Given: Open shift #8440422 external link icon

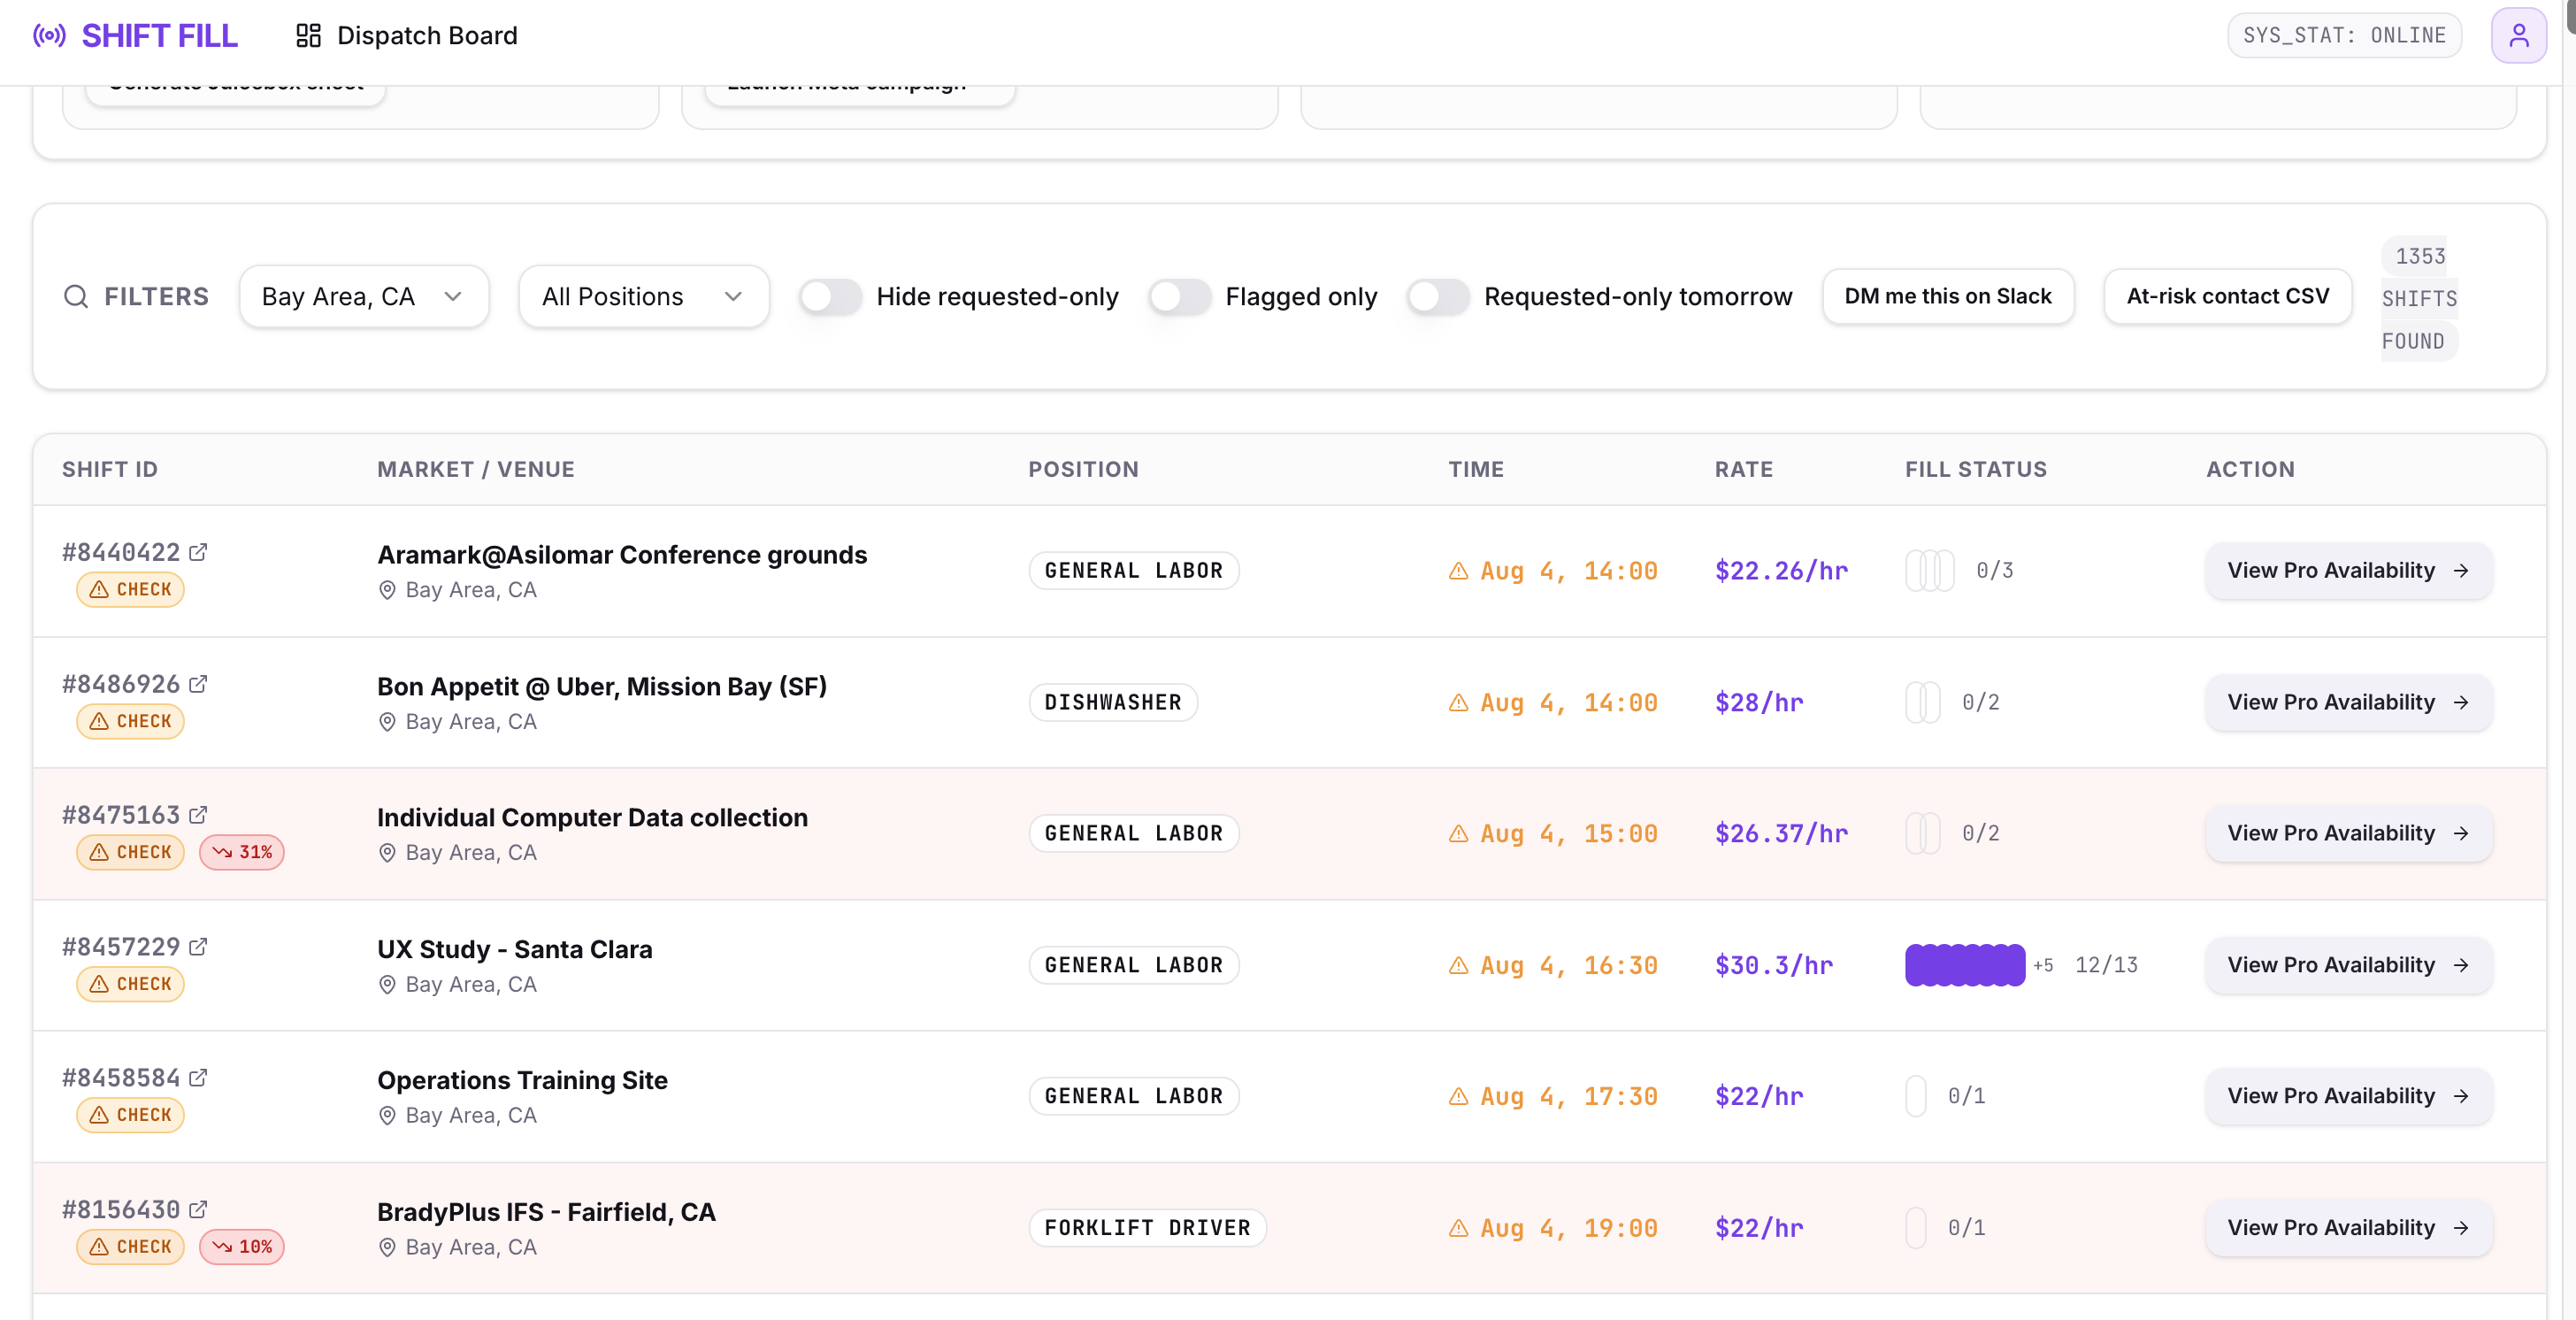Looking at the screenshot, I should tap(198, 552).
